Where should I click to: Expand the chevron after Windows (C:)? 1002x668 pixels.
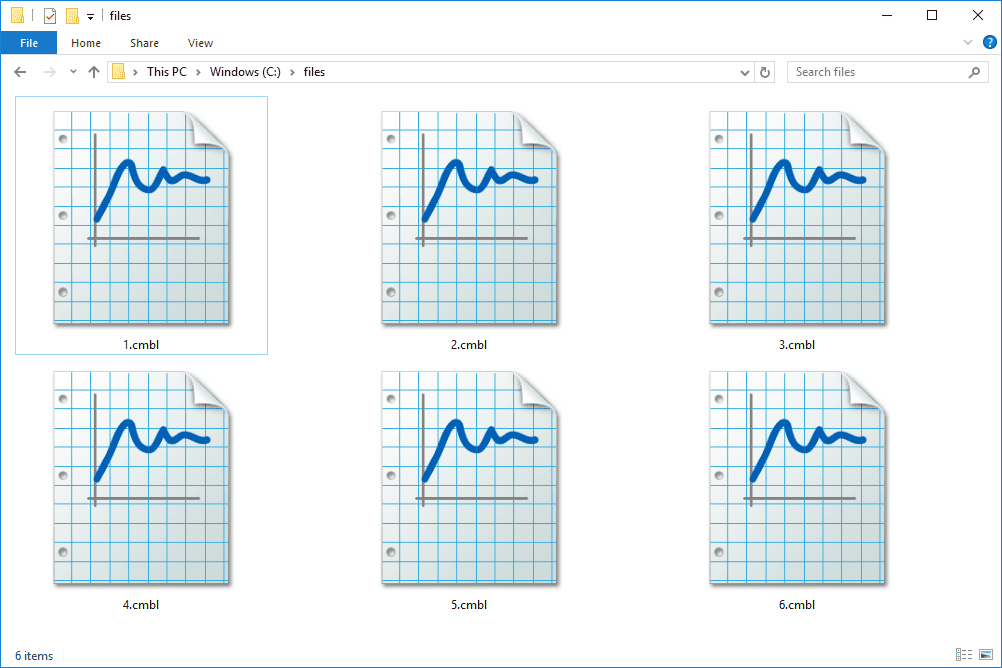point(292,72)
